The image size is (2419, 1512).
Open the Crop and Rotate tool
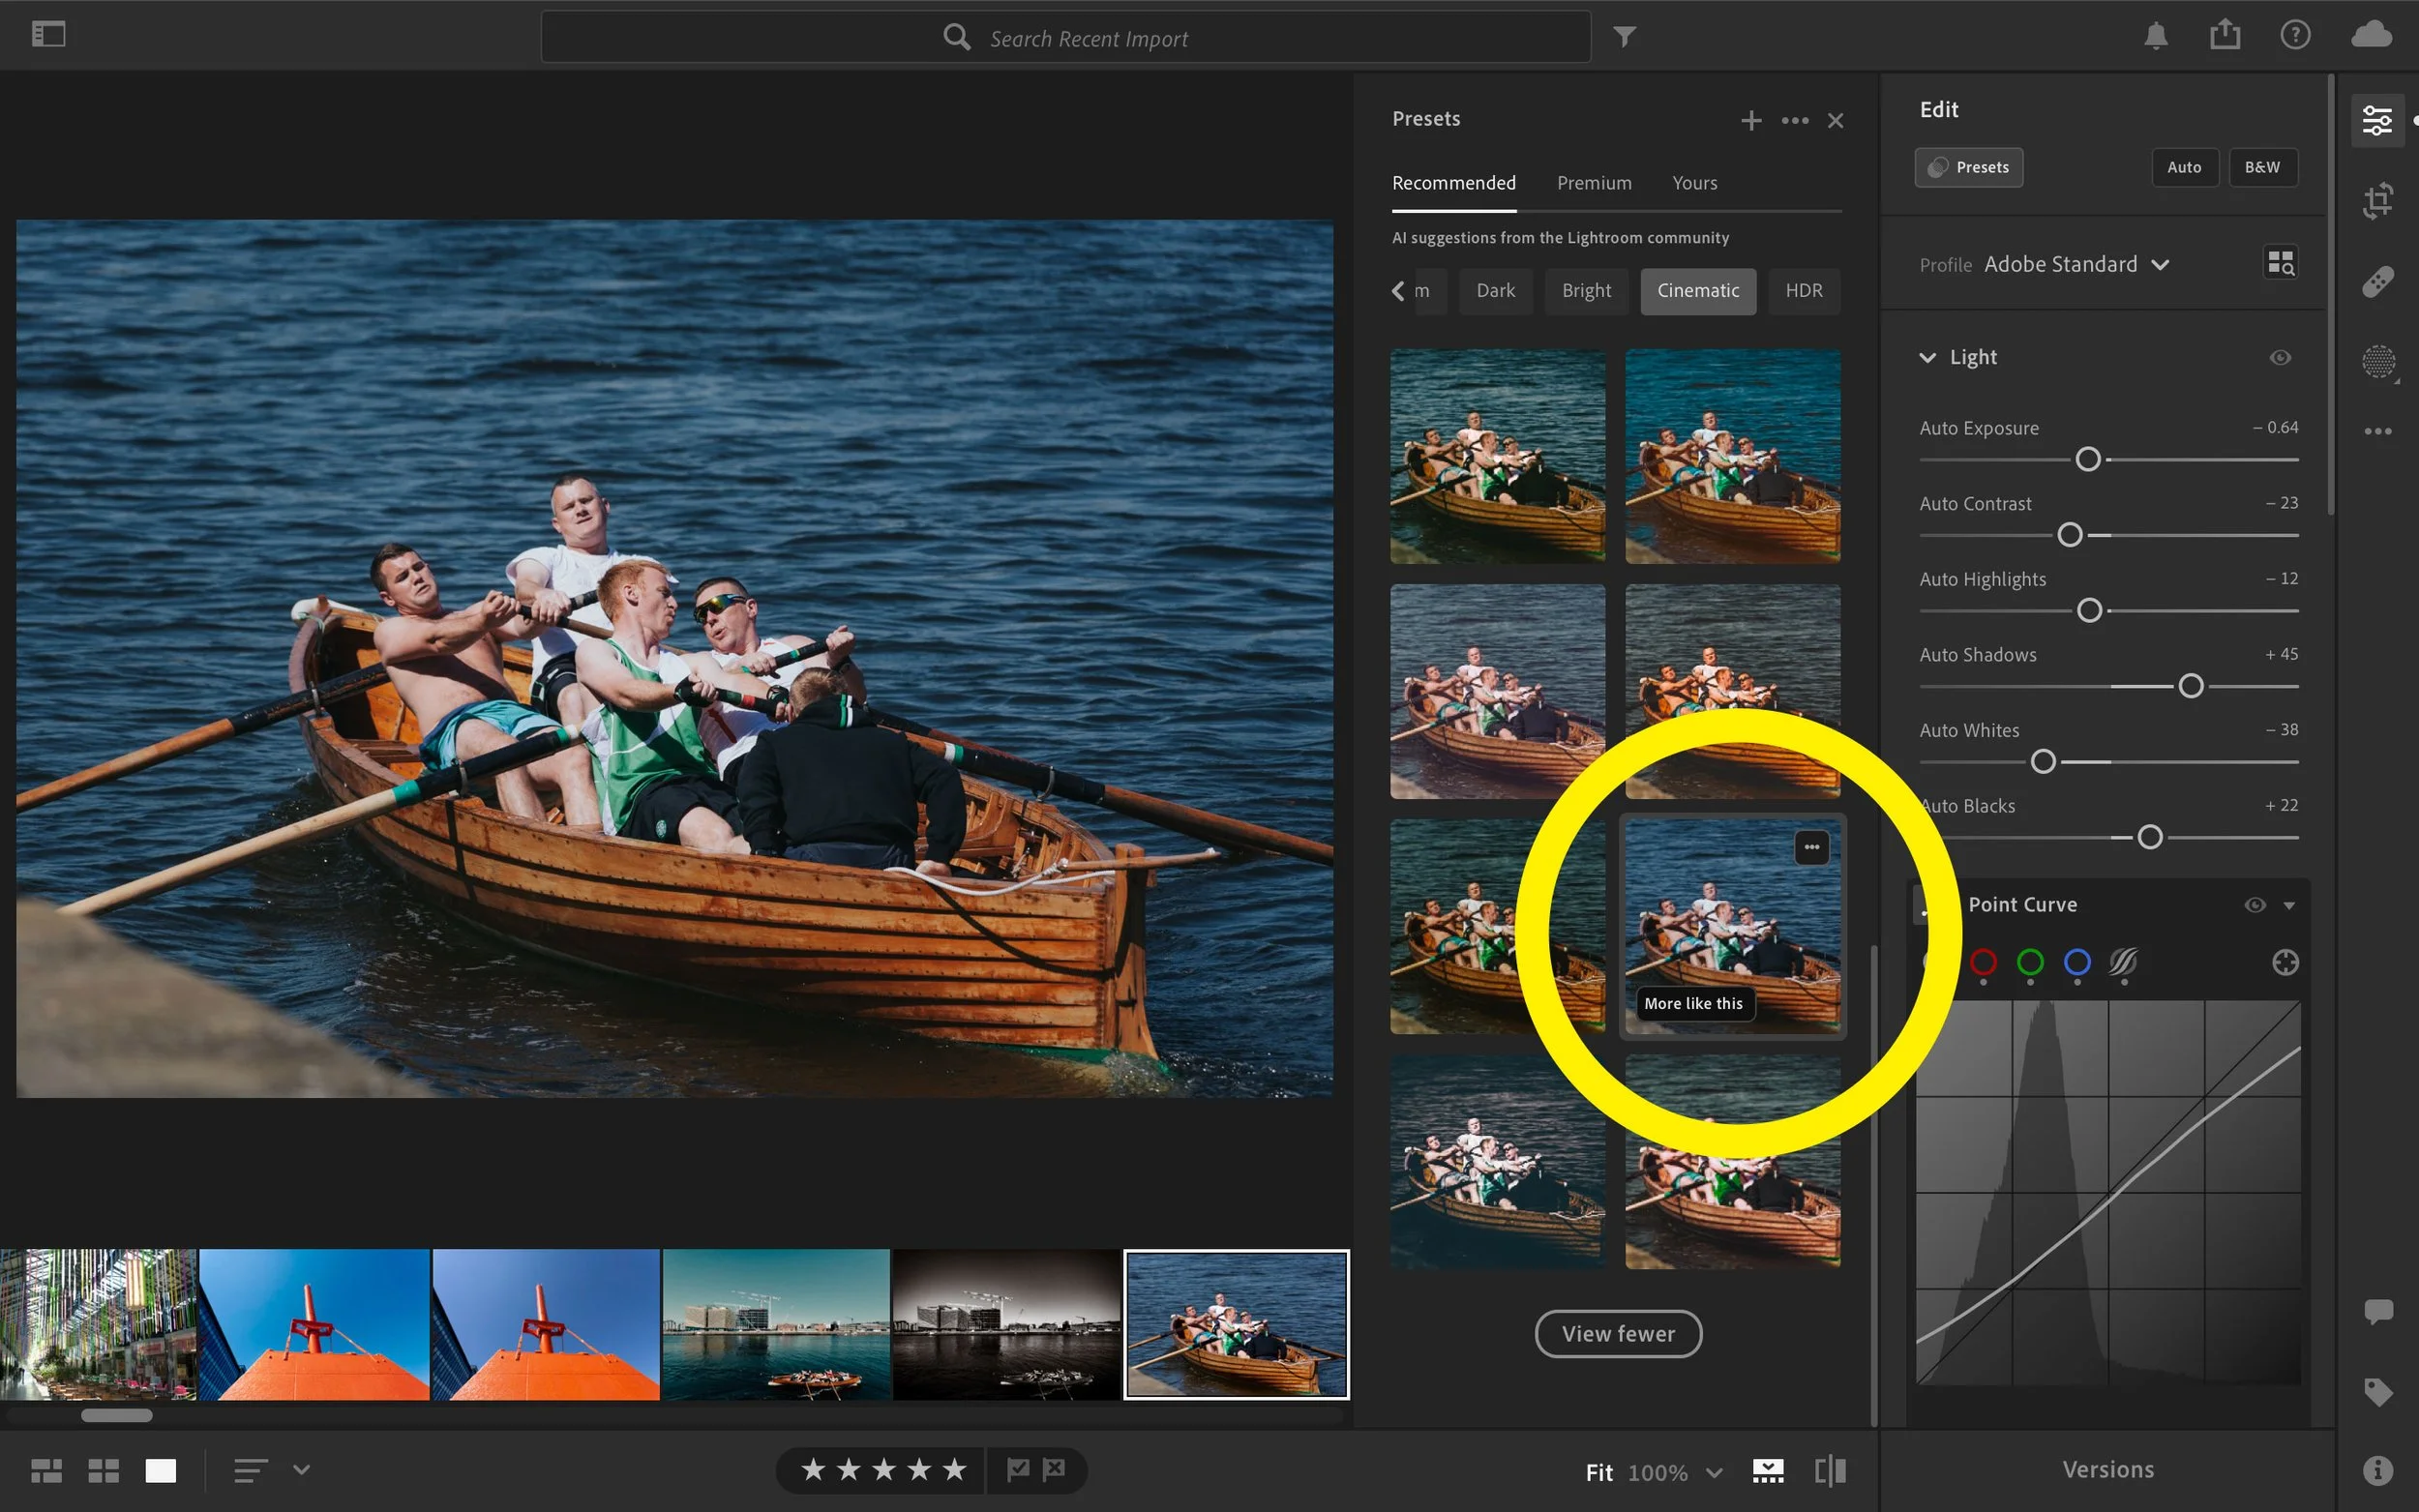pos(2377,200)
